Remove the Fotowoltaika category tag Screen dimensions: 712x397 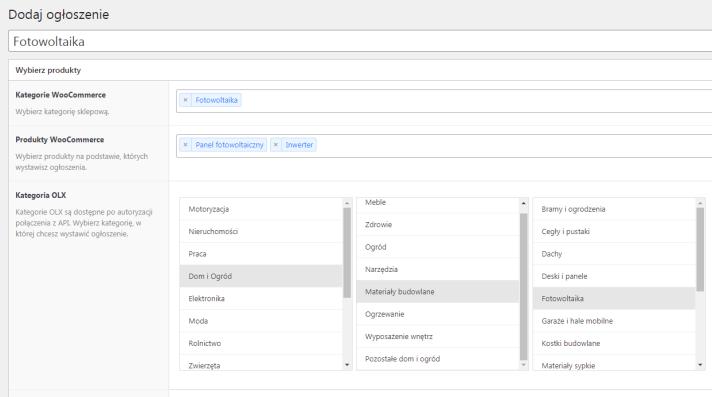click(185, 100)
